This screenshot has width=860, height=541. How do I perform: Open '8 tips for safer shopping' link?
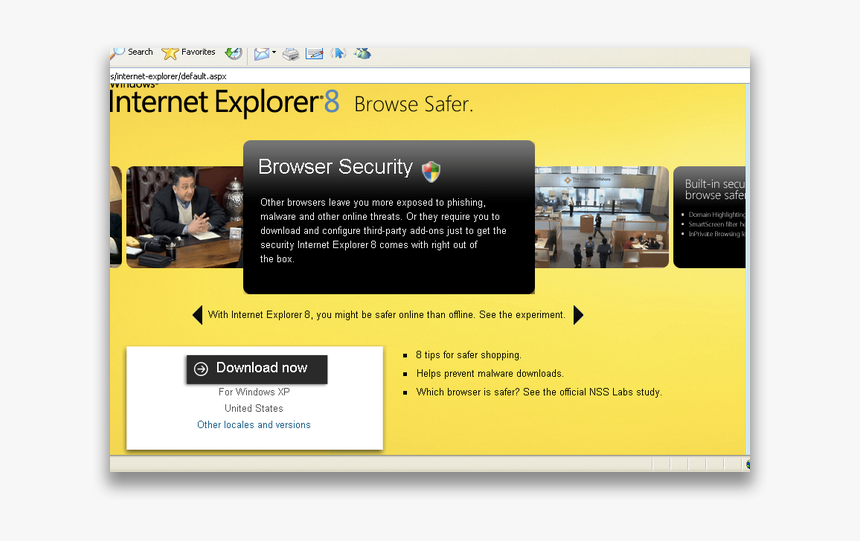point(468,355)
